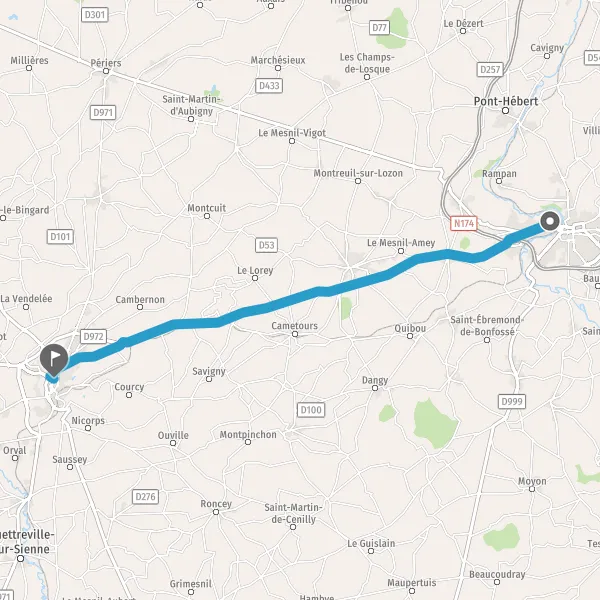This screenshot has width=600, height=600.
Task: Click the circular route start marker
Action: [550, 221]
